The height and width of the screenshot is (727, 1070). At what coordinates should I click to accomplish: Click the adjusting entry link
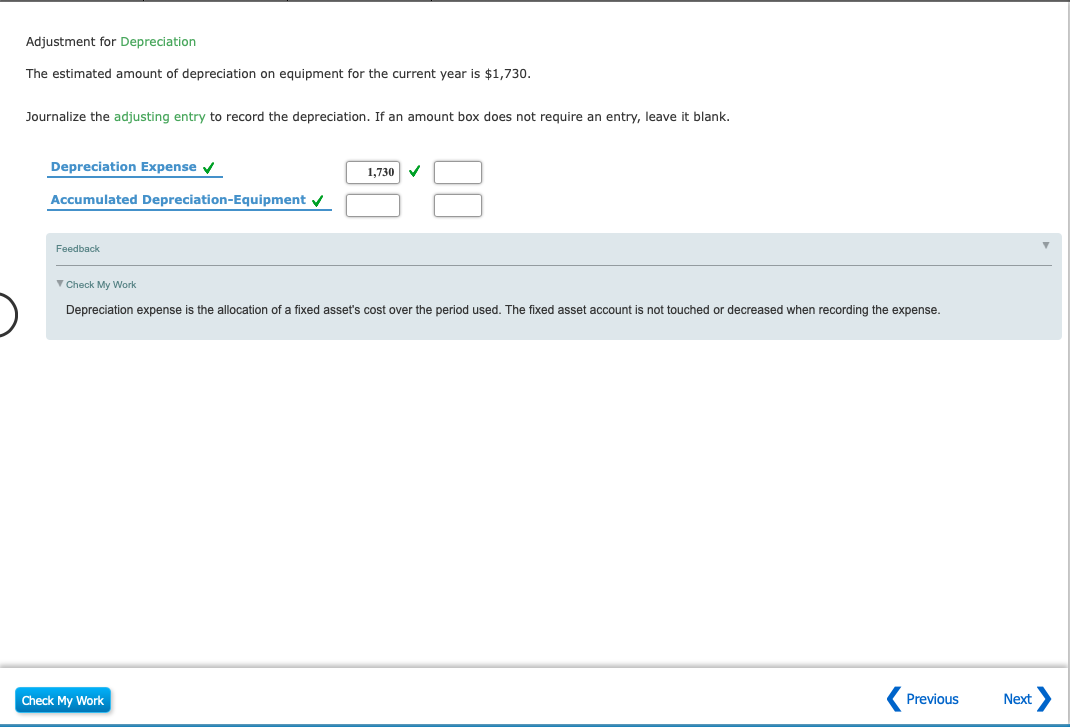[160, 116]
